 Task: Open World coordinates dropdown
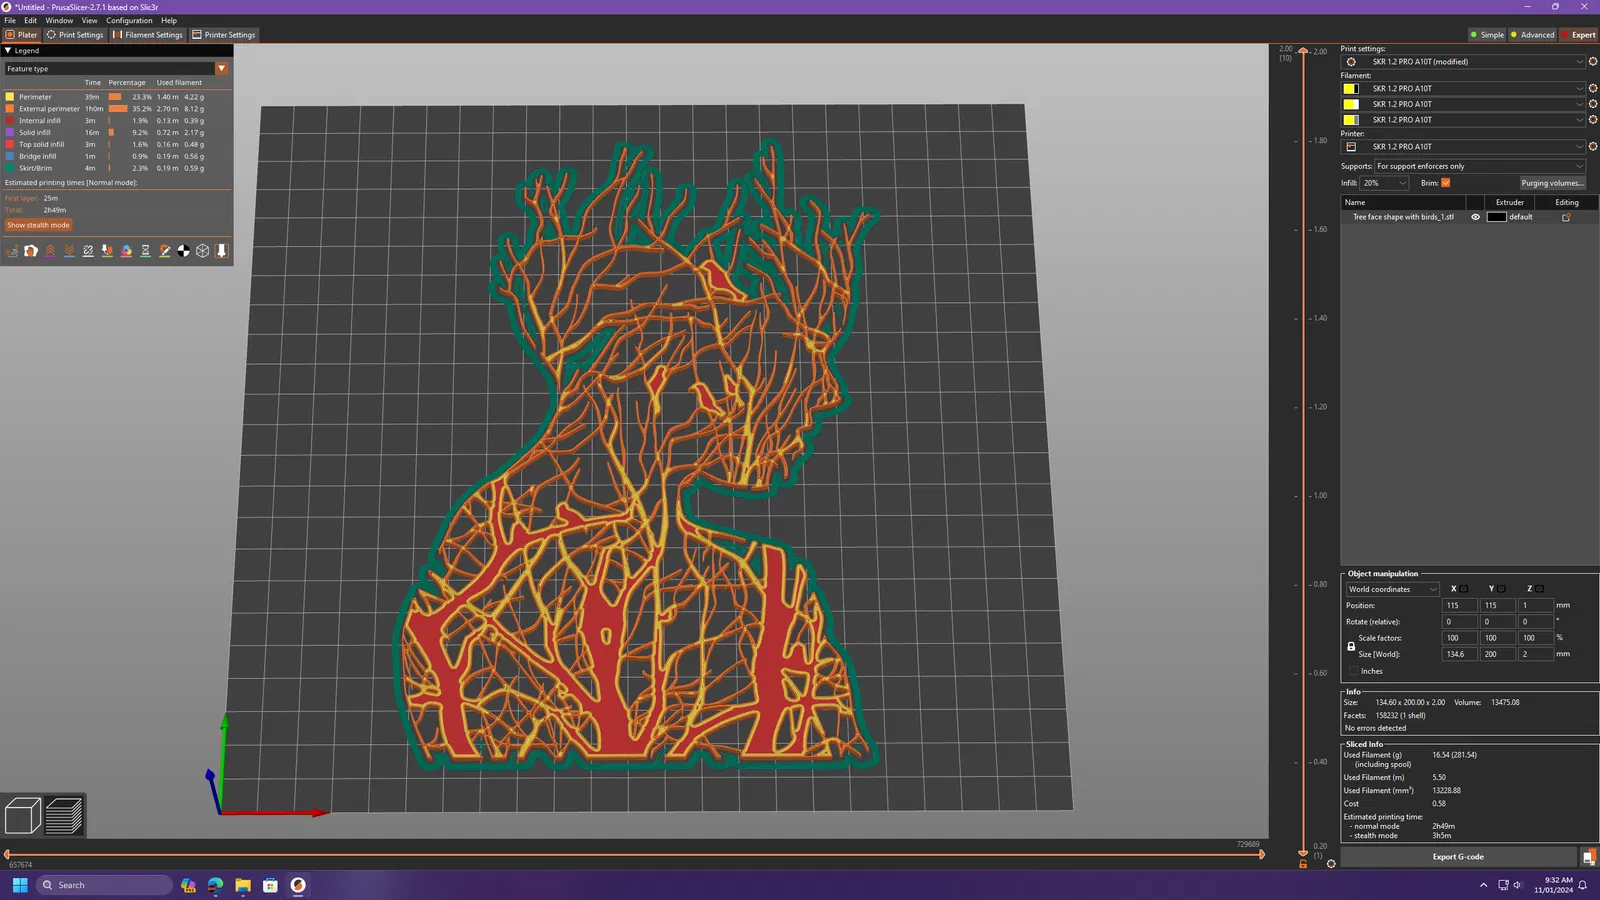point(1392,589)
